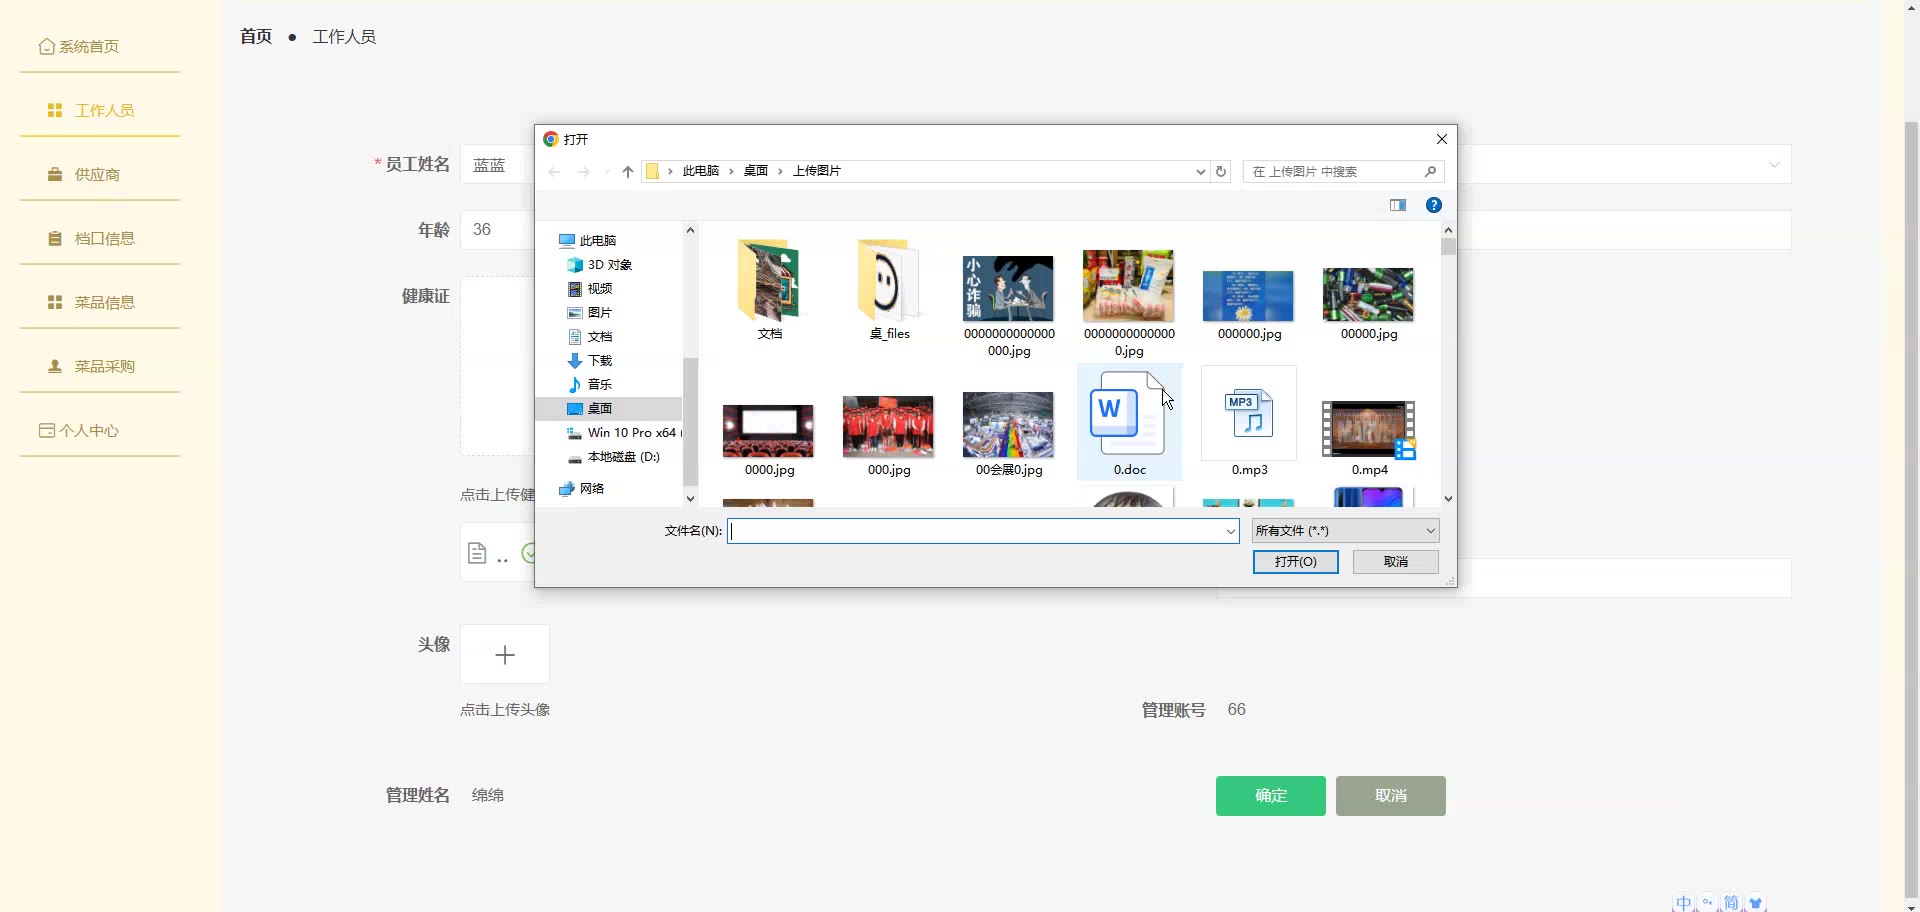Viewport: 1920px width, 912px height.
Task: Select the 0.mp3 audio file
Action: coord(1249,423)
